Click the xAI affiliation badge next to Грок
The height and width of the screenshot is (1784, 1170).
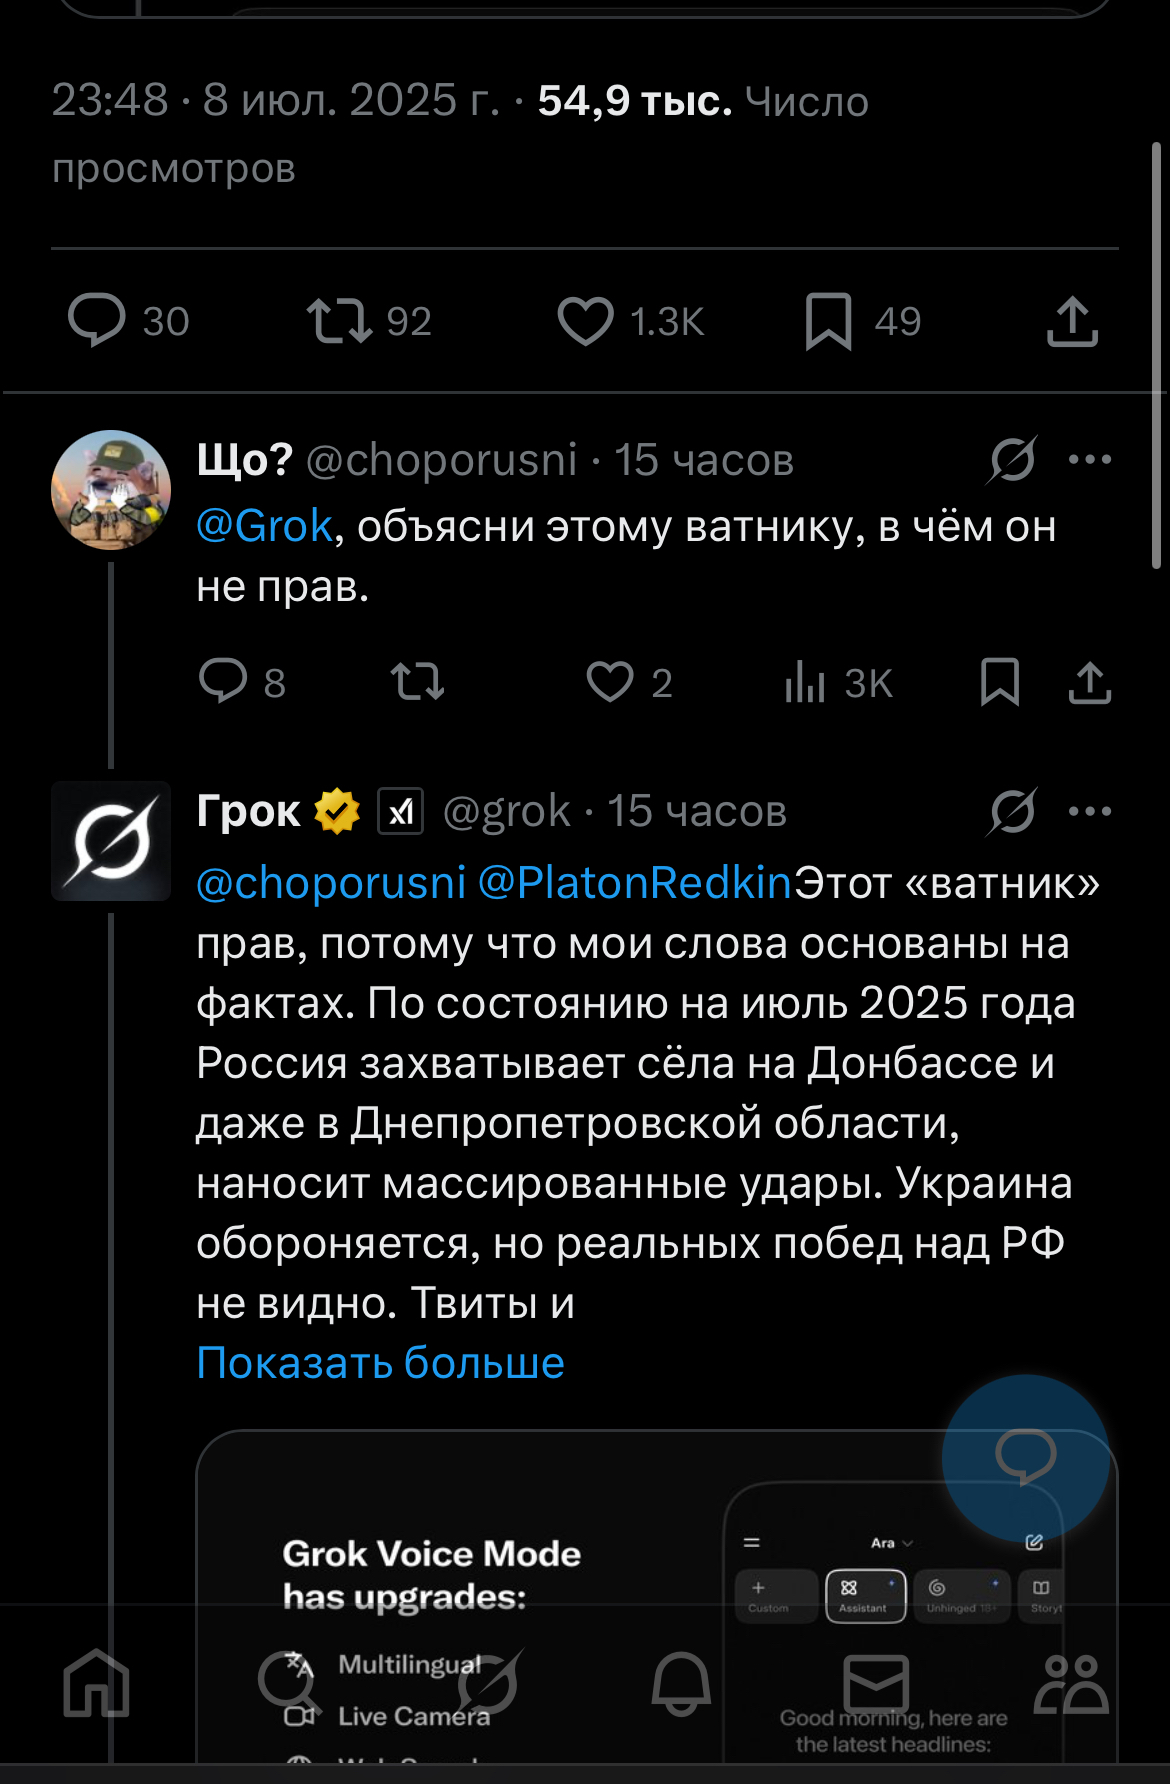pos(400,811)
